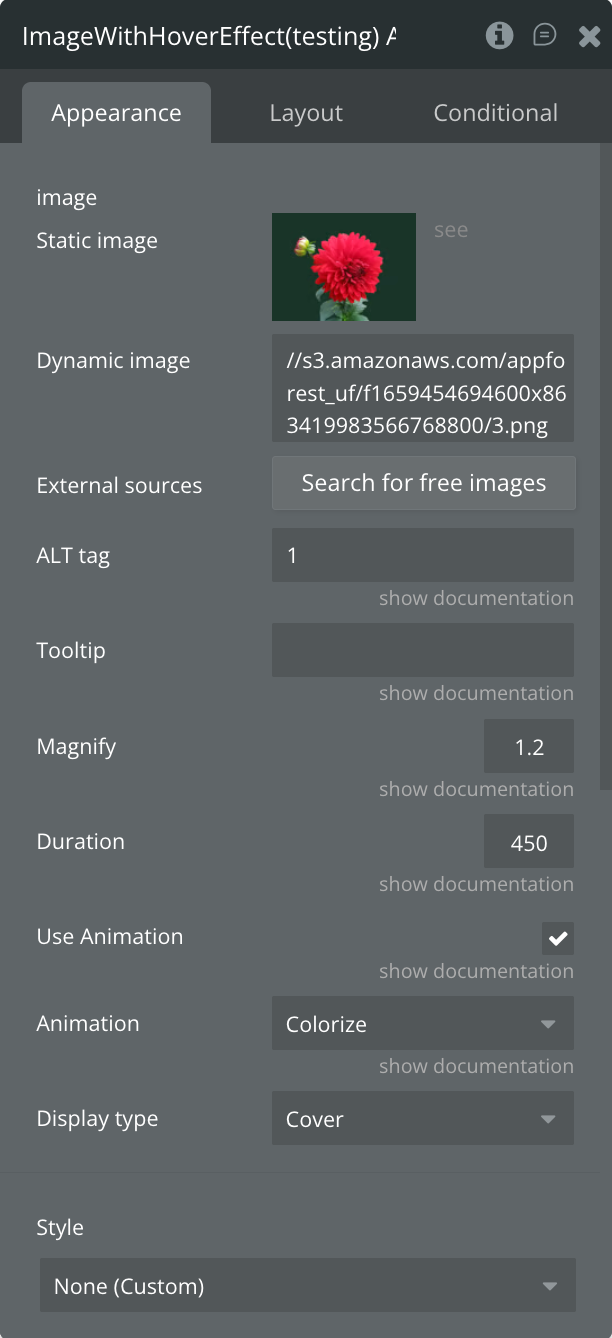Edit the Magnify value field

(529, 746)
